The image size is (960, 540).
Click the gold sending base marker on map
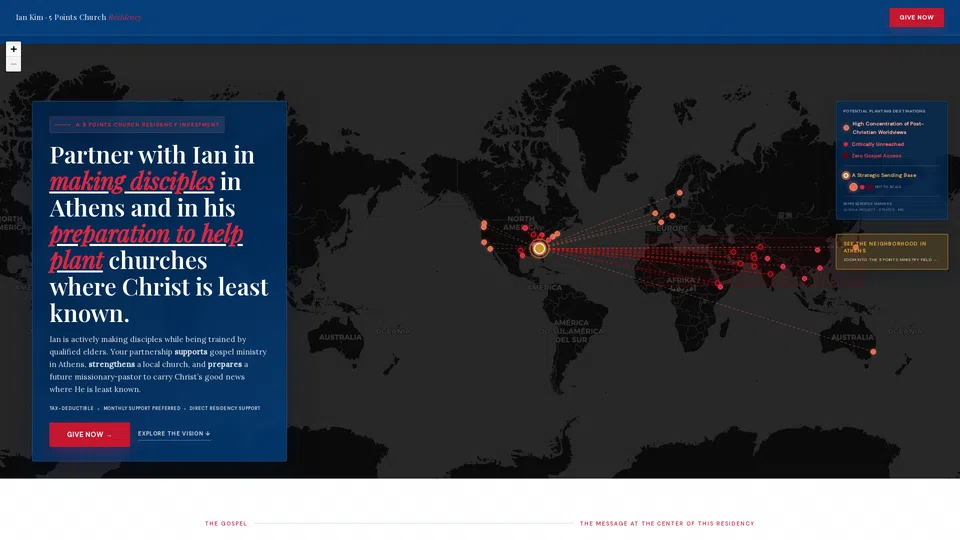[x=539, y=249]
